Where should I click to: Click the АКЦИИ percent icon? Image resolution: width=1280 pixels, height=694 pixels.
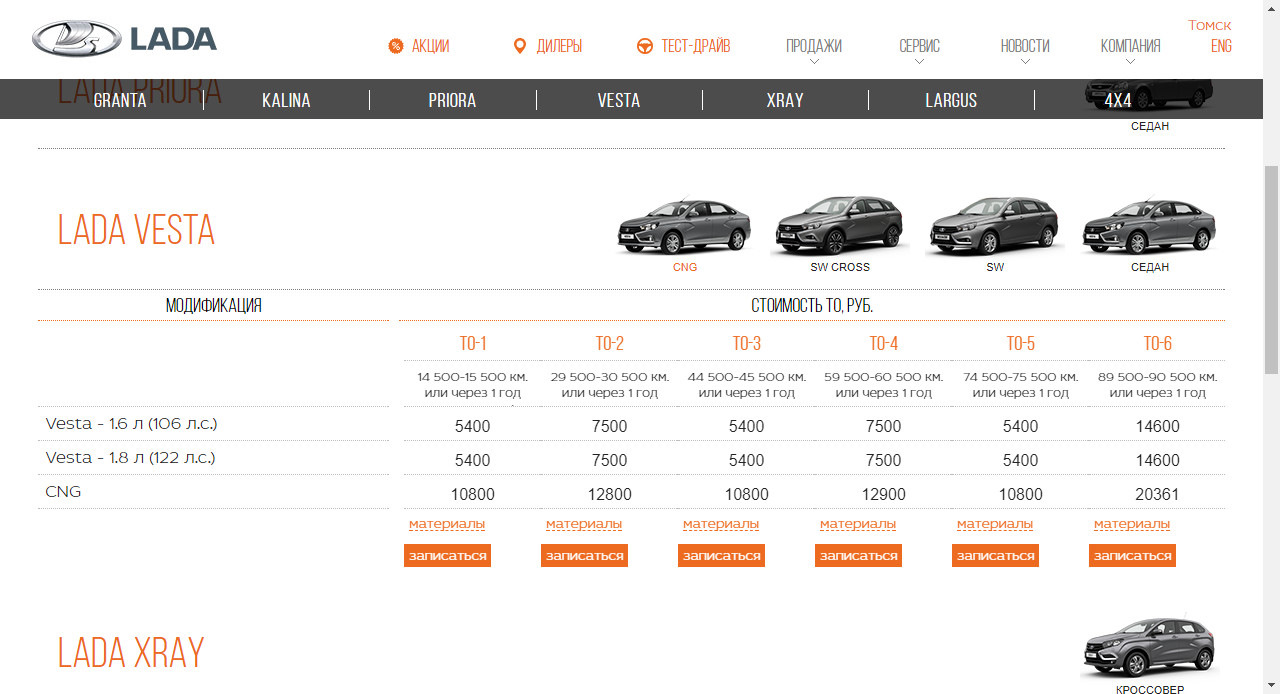pos(395,46)
